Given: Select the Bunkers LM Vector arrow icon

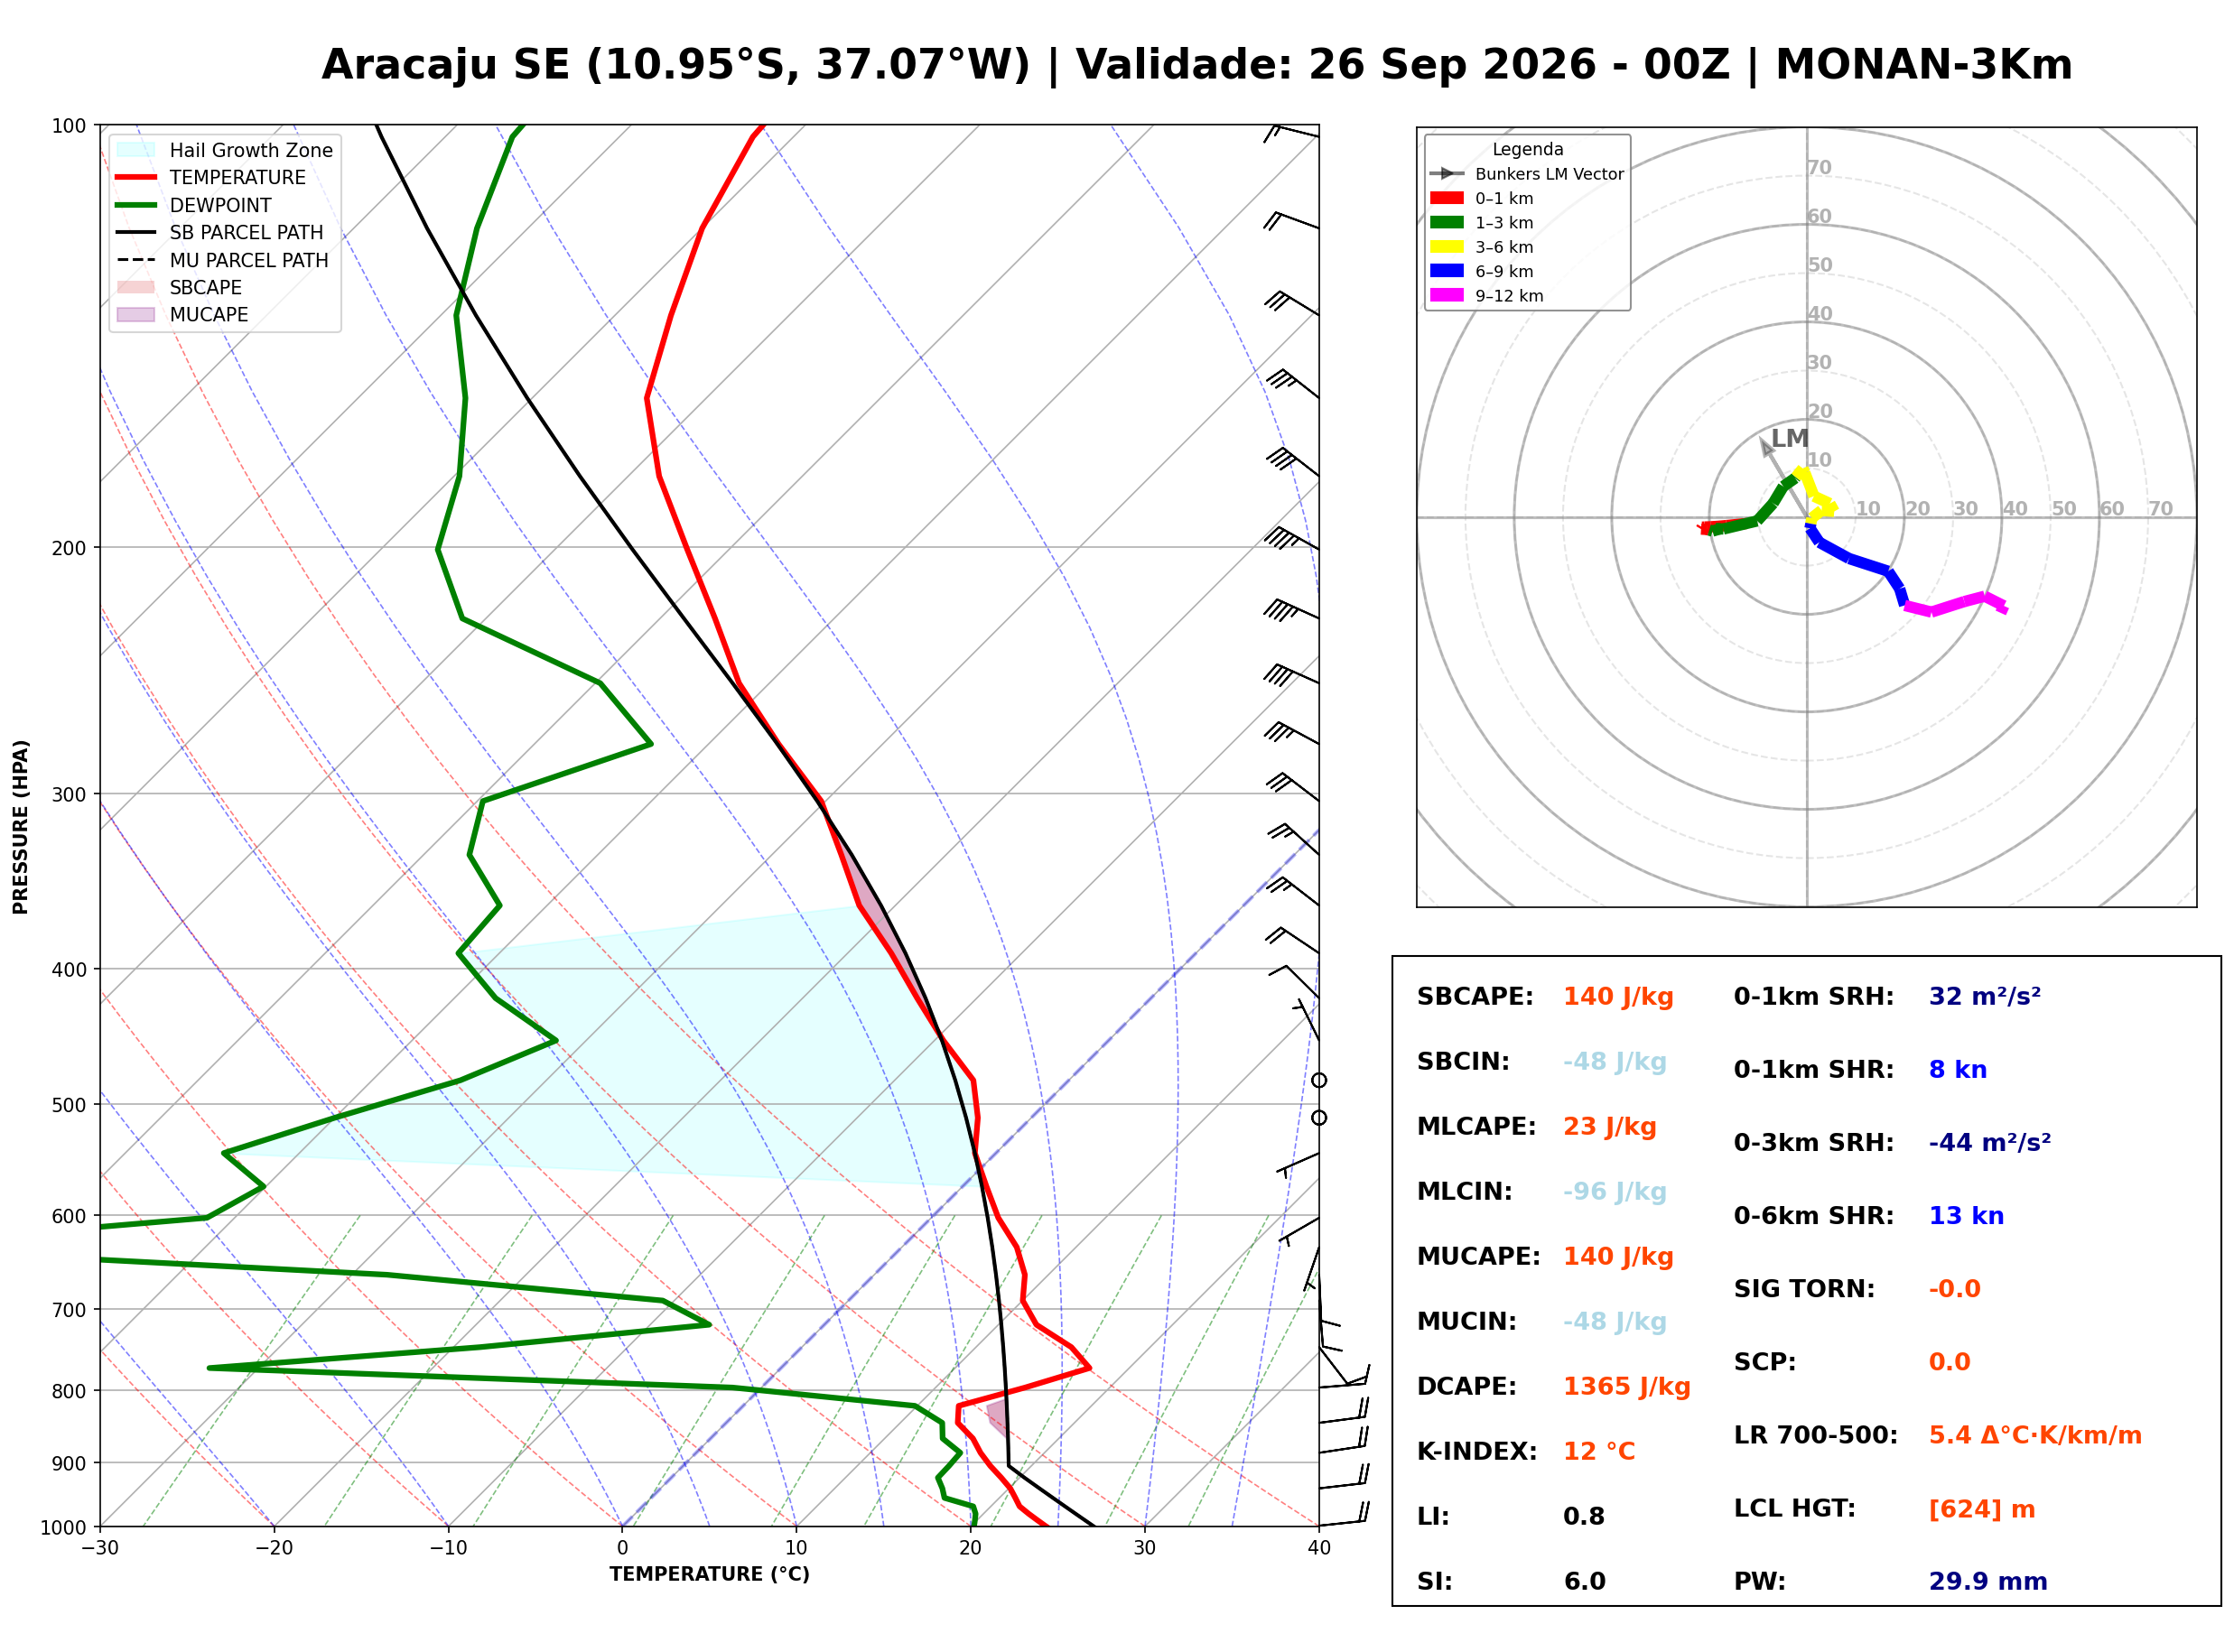Looking at the screenshot, I should 1446,173.
